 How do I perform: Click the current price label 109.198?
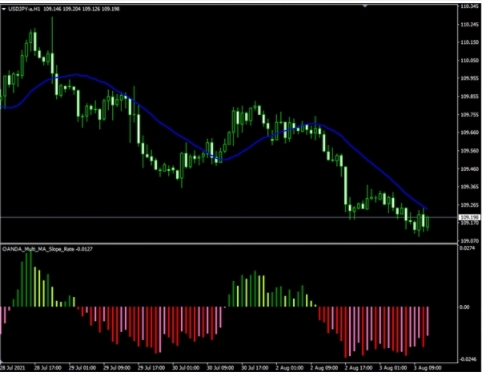pyautogui.click(x=469, y=217)
